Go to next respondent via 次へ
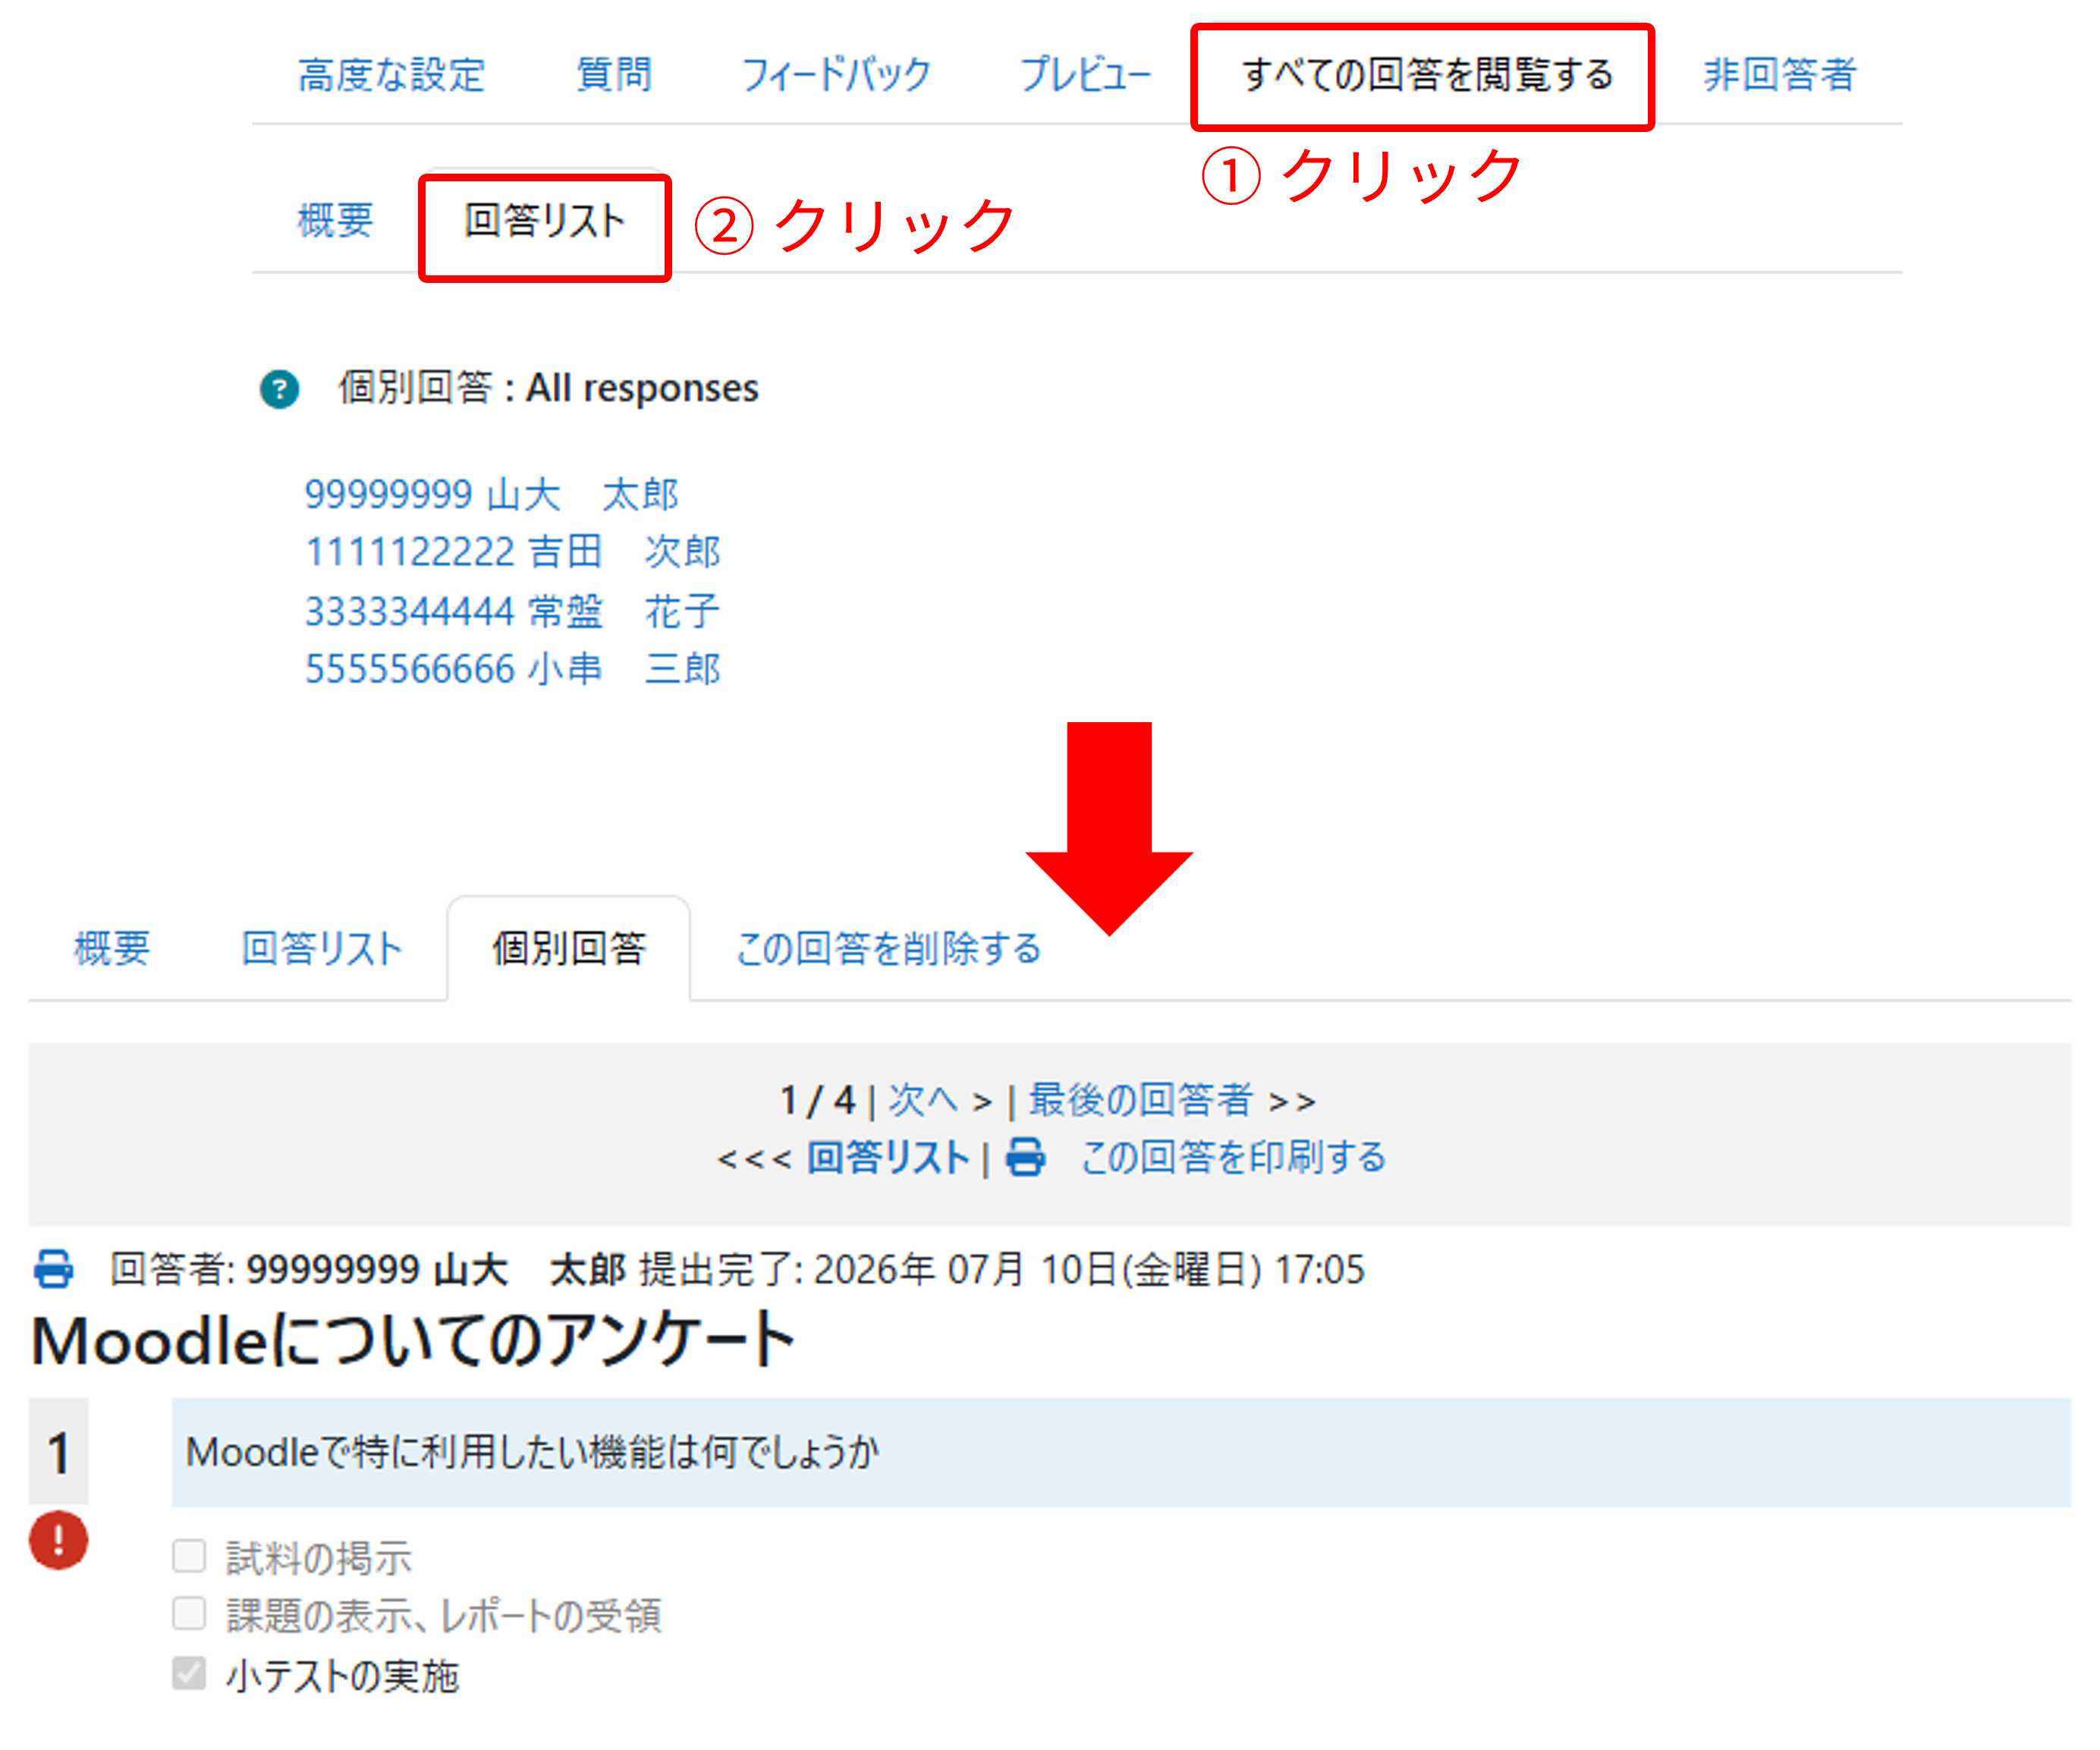2100x1750 pixels. (x=923, y=1100)
